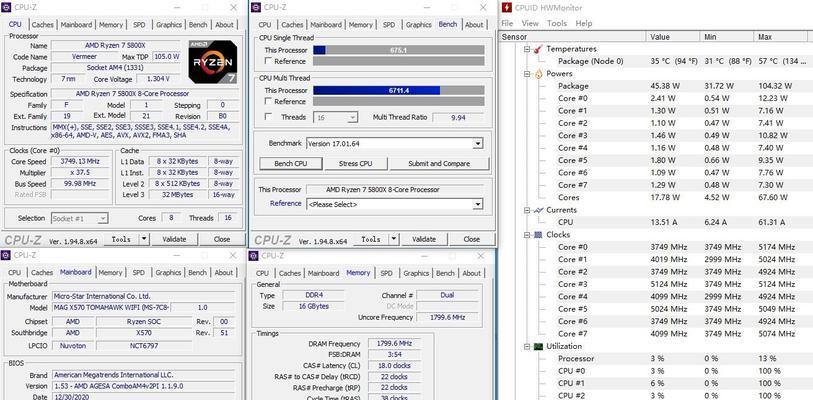813x400 pixels.
Task: Click the CPU-Z icon in Bench window title
Action: tap(256, 7)
